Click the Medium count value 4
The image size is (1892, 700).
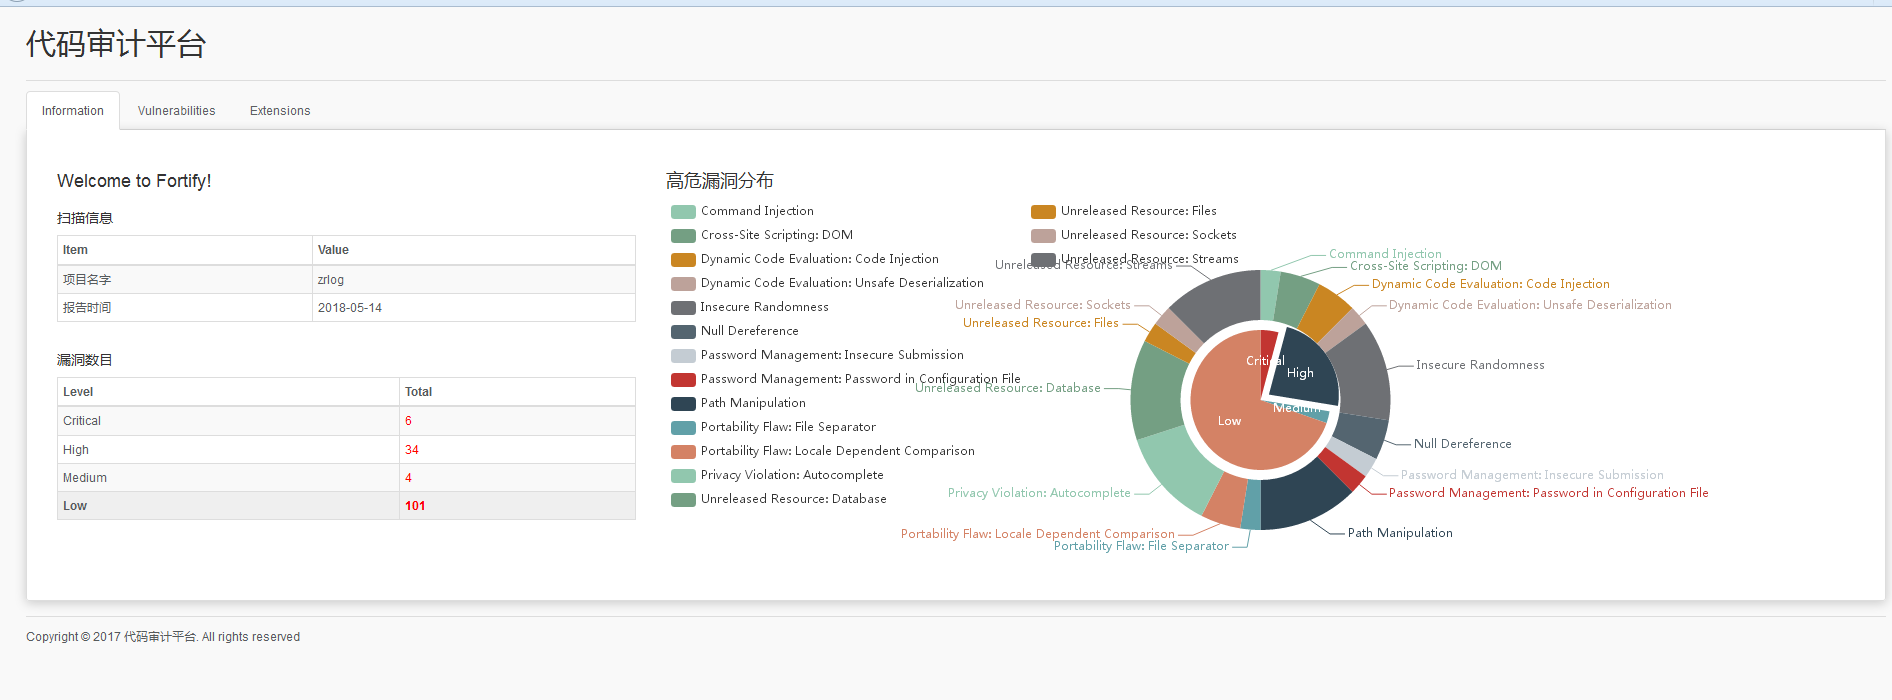408,478
